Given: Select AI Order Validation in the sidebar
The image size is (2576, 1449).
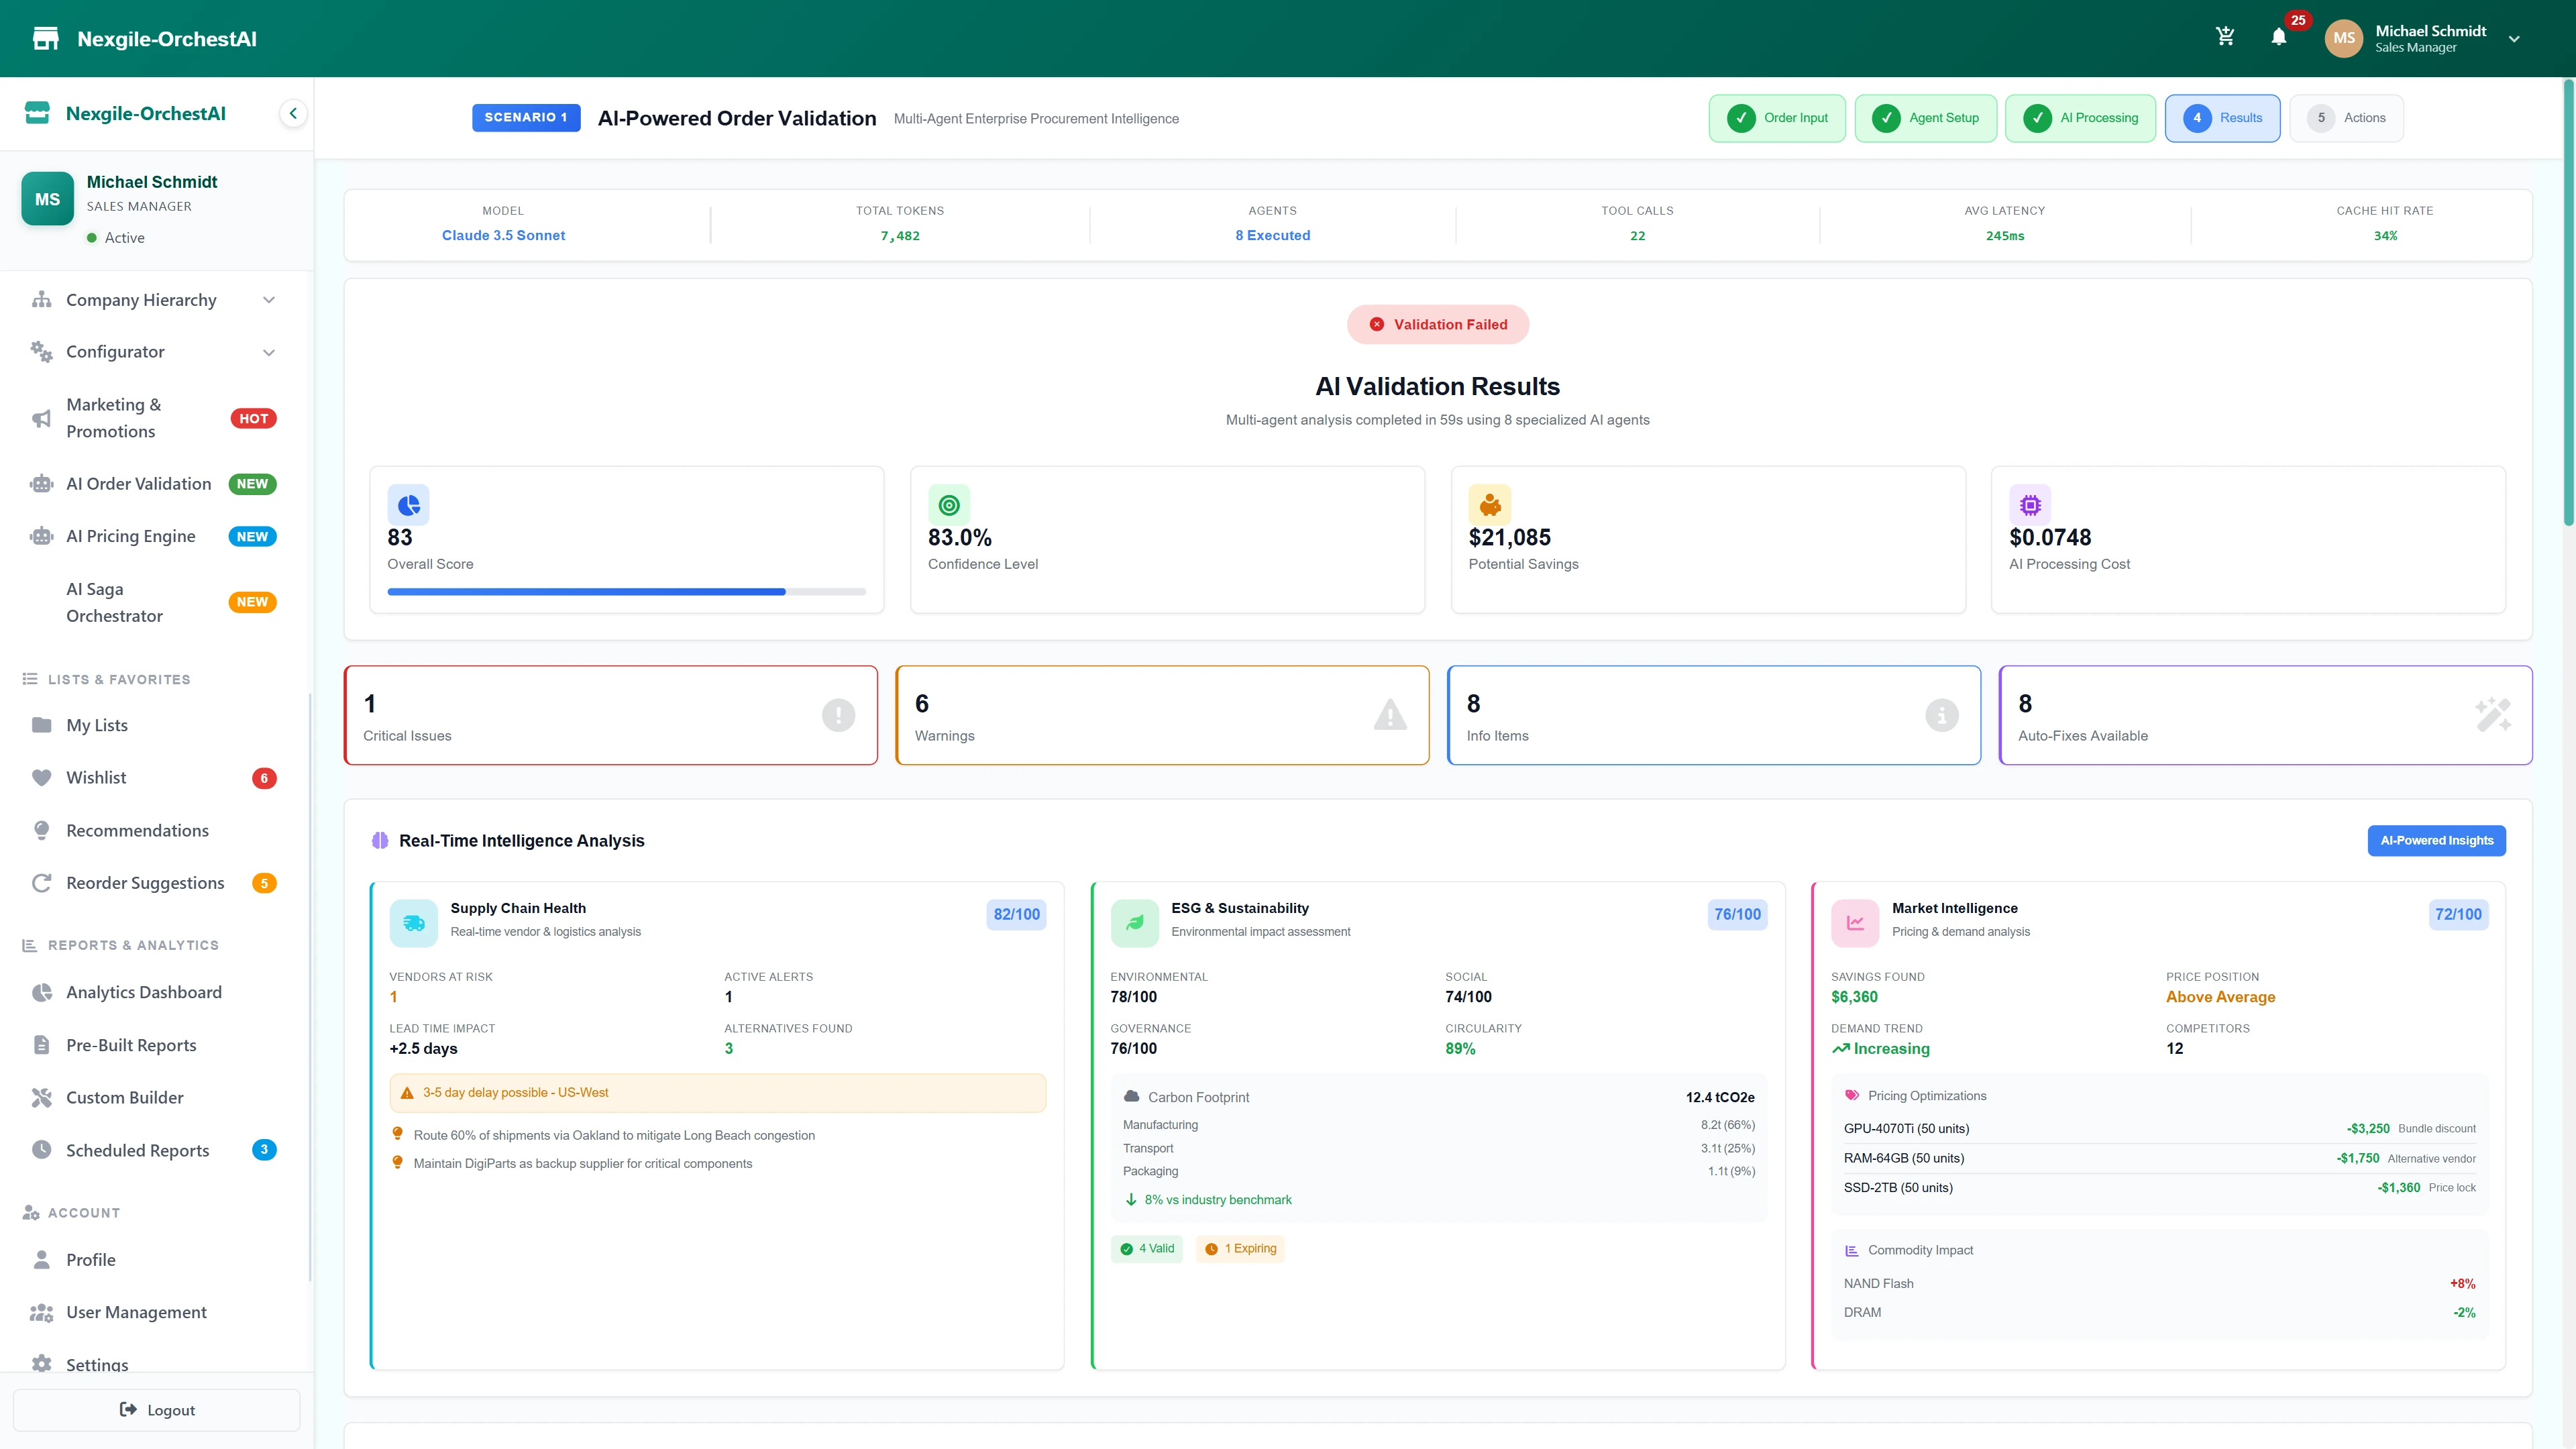Looking at the screenshot, I should point(139,483).
